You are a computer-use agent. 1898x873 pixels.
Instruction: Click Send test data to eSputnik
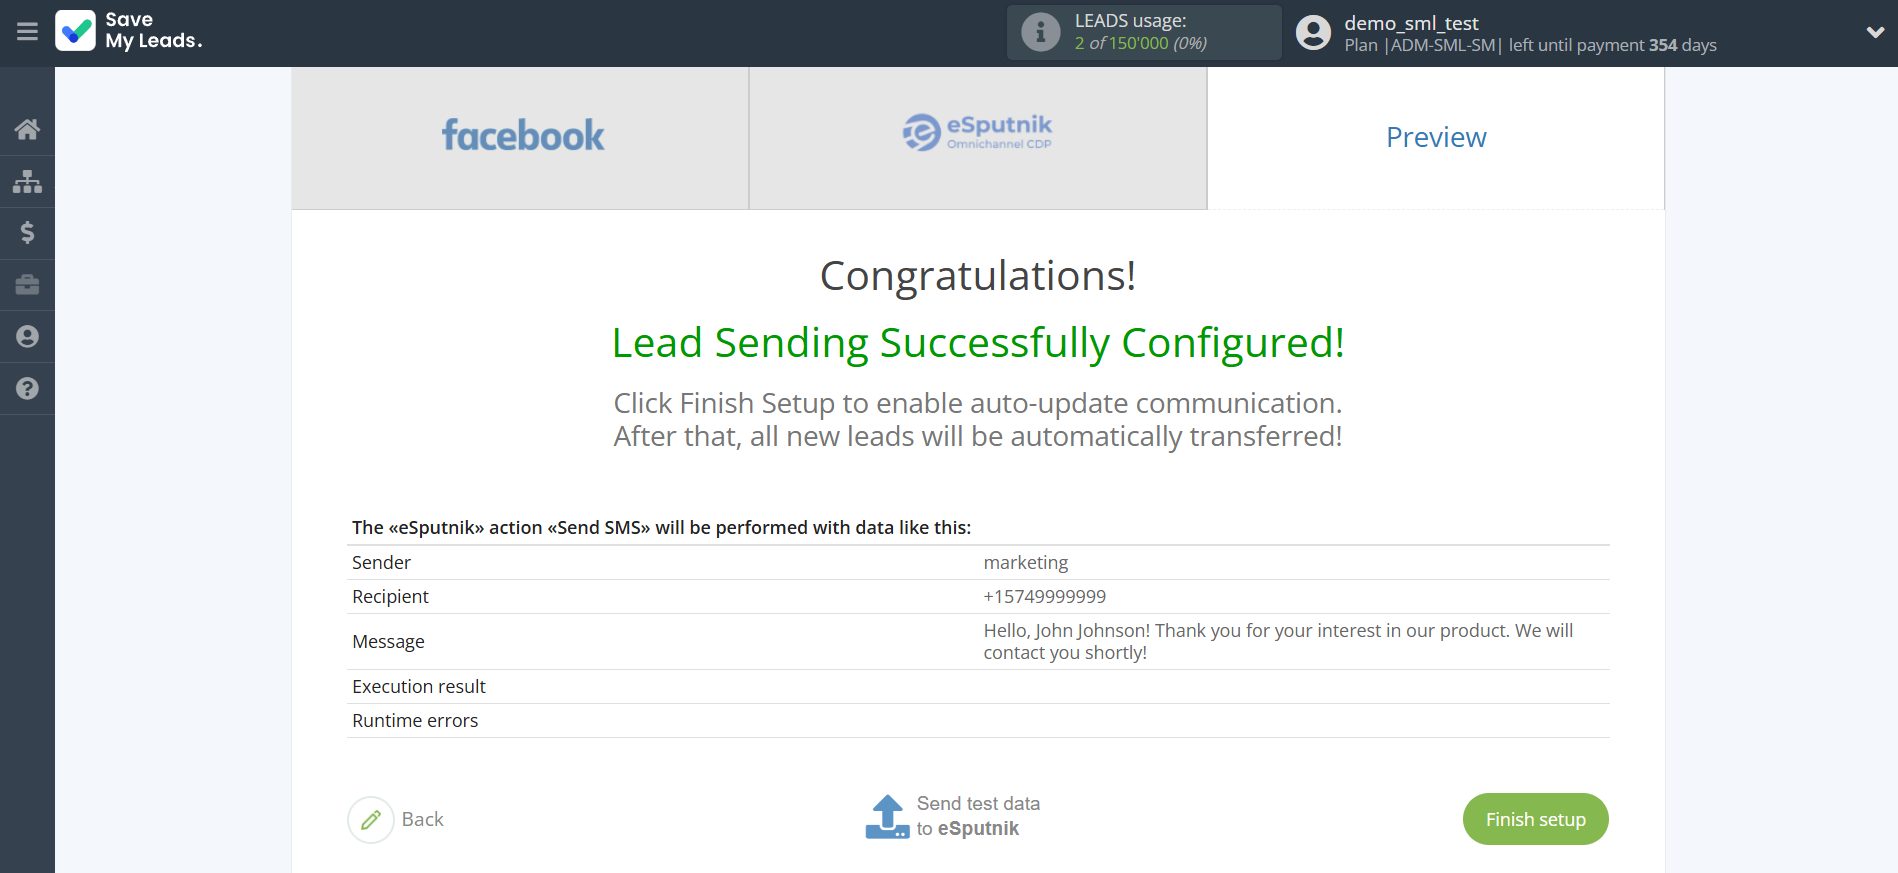click(977, 816)
